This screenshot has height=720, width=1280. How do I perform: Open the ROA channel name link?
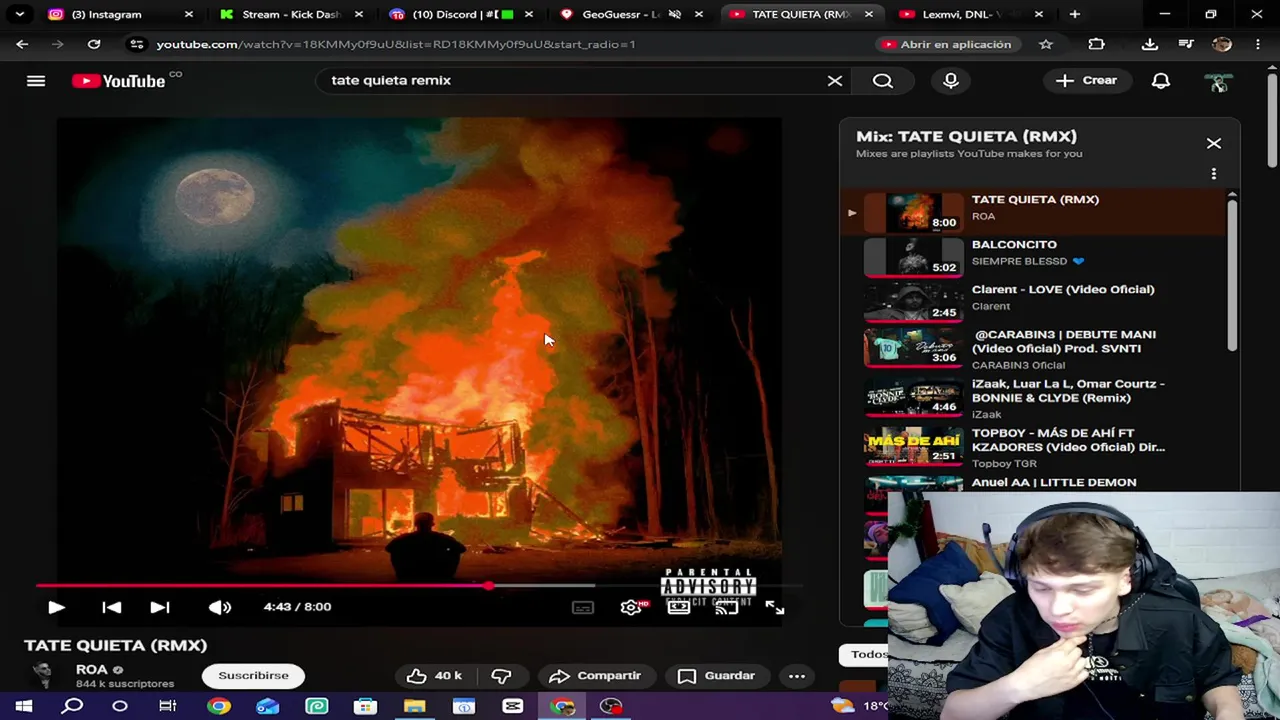[91, 670]
